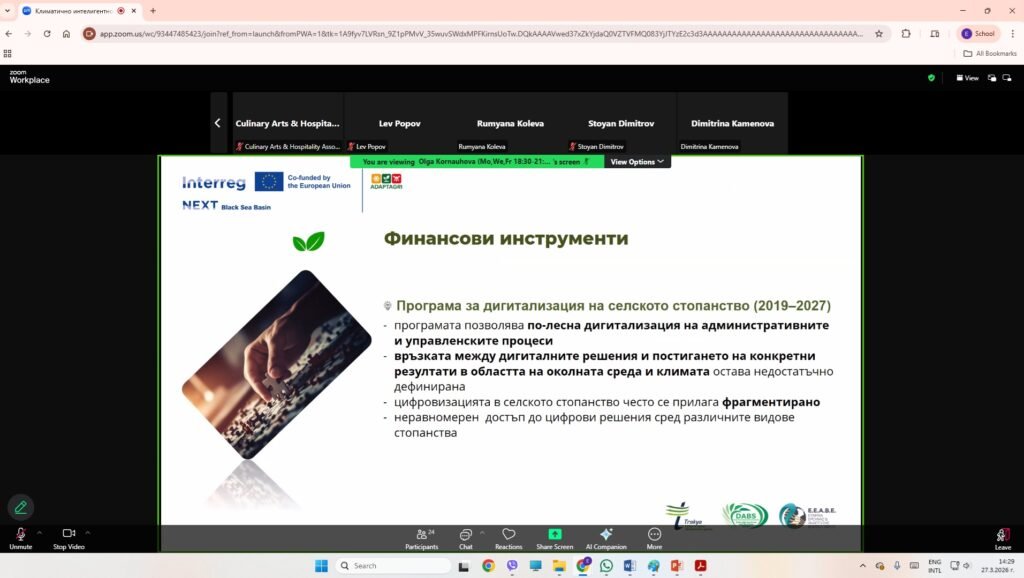Open AI Companion
Image resolution: width=1024 pixels, height=578 pixels.
[605, 537]
